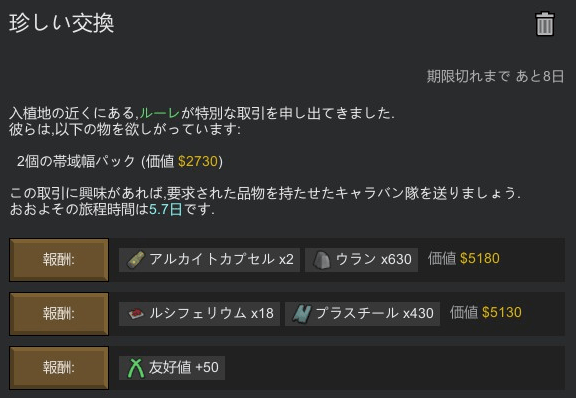Click the $2730 requested item value
Image resolution: width=576 pixels, height=398 pixels.
198,161
